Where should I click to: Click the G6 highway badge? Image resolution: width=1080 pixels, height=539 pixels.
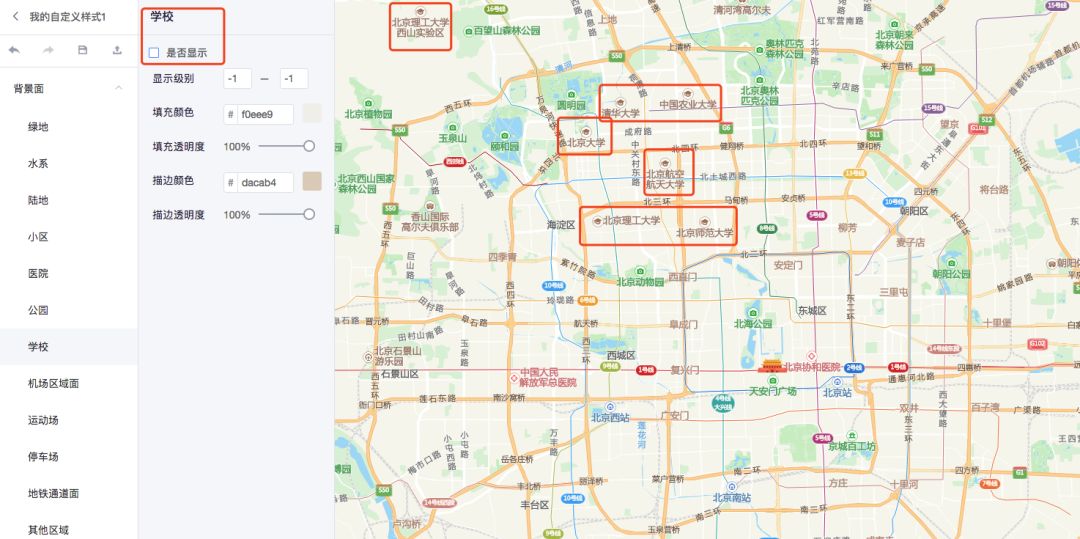click(725, 128)
